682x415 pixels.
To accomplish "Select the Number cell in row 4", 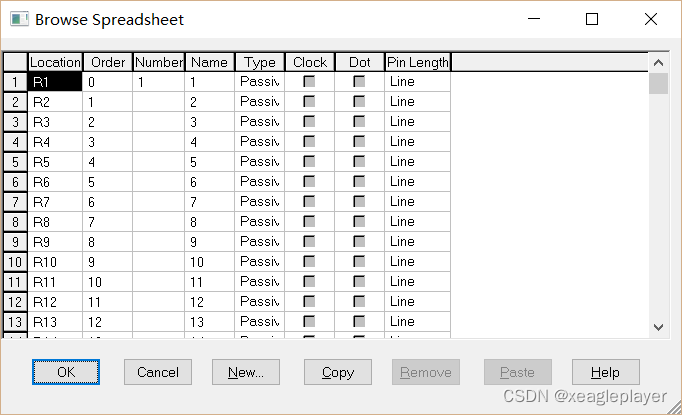I will pyautogui.click(x=159, y=142).
